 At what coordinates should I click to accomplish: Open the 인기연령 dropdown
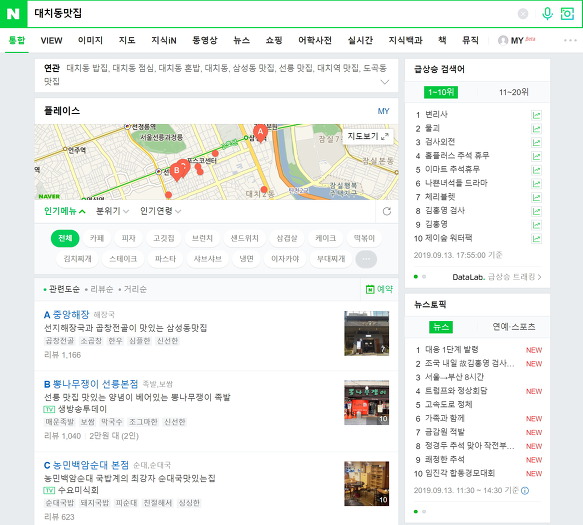tap(160, 211)
